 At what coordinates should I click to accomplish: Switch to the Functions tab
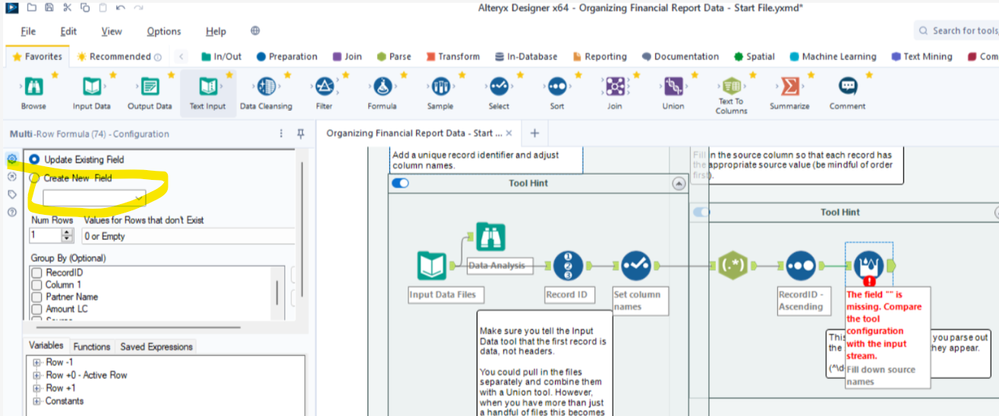coord(92,347)
